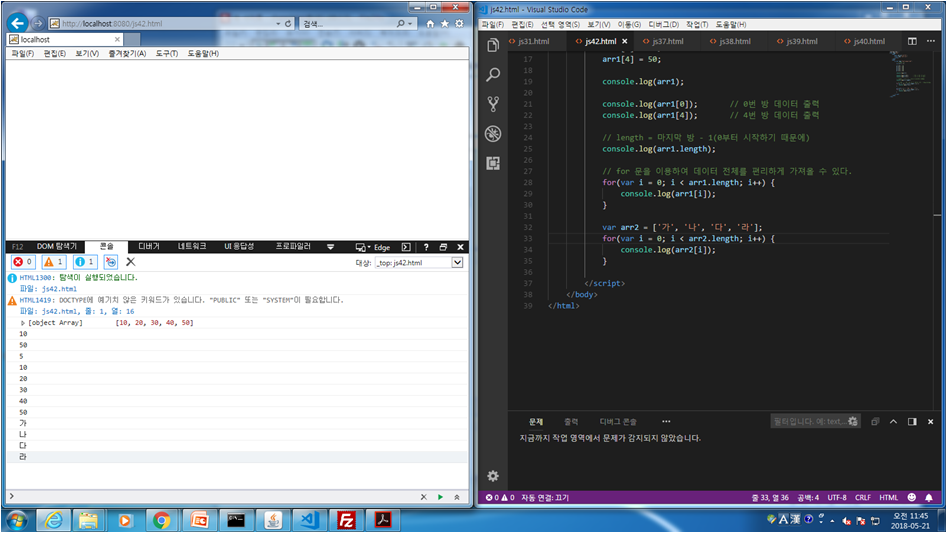Open Internet Explorer tools gear

[460, 24]
